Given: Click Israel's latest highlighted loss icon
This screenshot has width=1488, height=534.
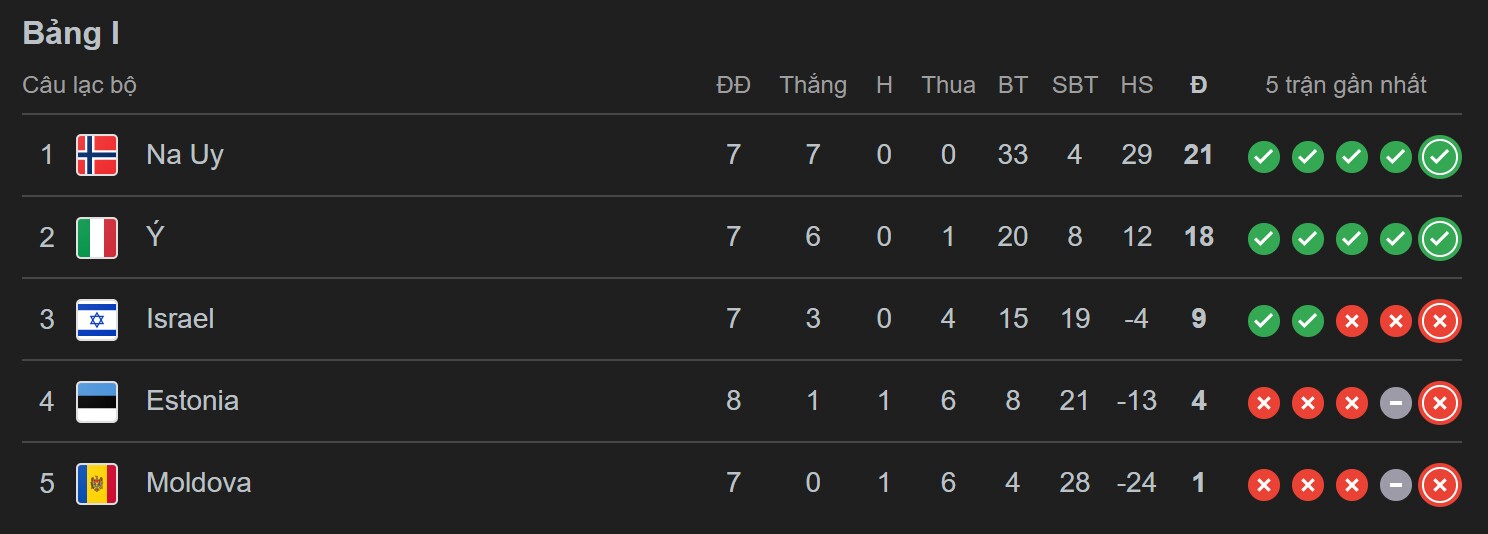Looking at the screenshot, I should point(1439,321).
